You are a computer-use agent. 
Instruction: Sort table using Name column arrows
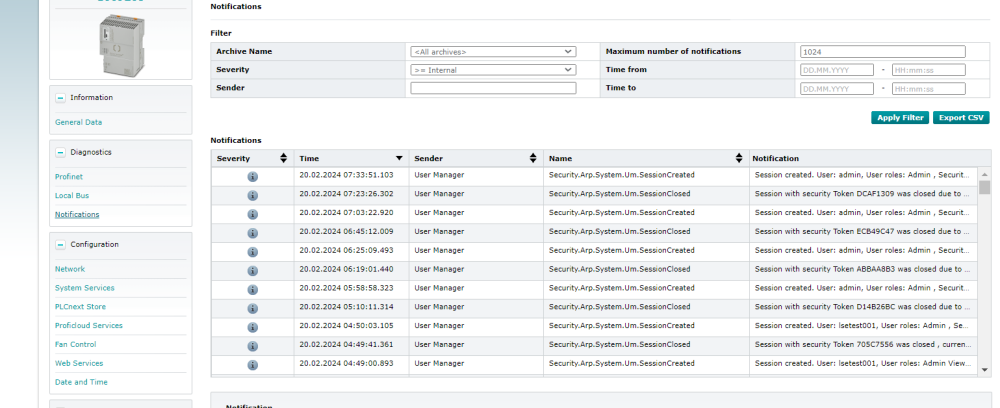[739, 158]
